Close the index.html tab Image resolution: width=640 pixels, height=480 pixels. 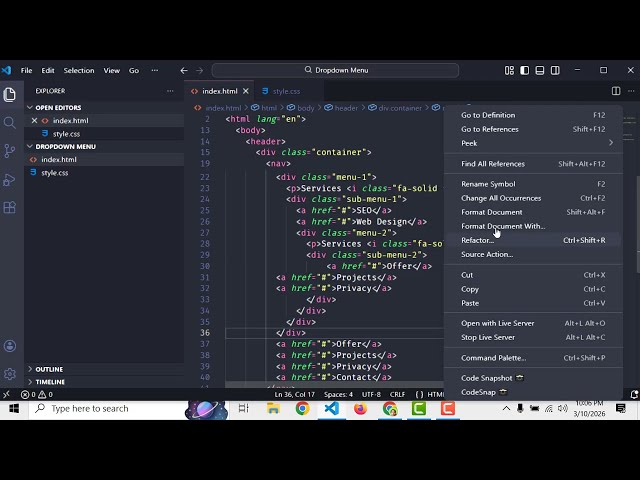(246, 91)
